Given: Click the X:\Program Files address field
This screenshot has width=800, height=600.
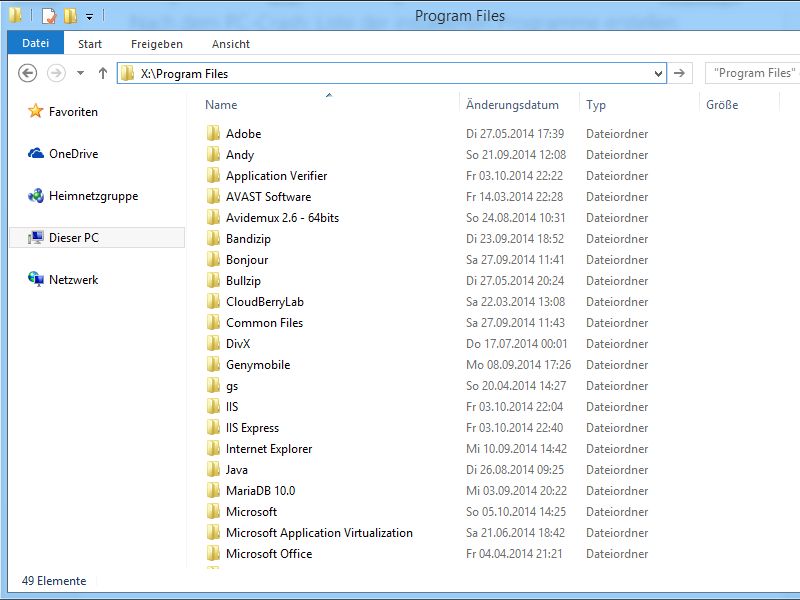Looking at the screenshot, I should [x=392, y=73].
